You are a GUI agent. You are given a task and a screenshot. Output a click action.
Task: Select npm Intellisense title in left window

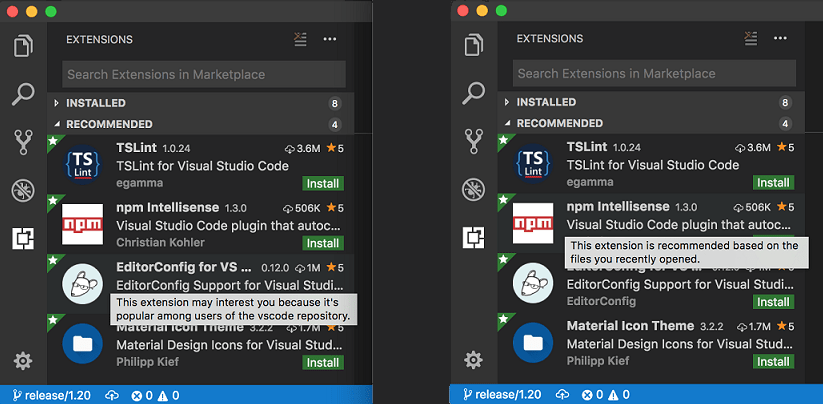(x=167, y=207)
